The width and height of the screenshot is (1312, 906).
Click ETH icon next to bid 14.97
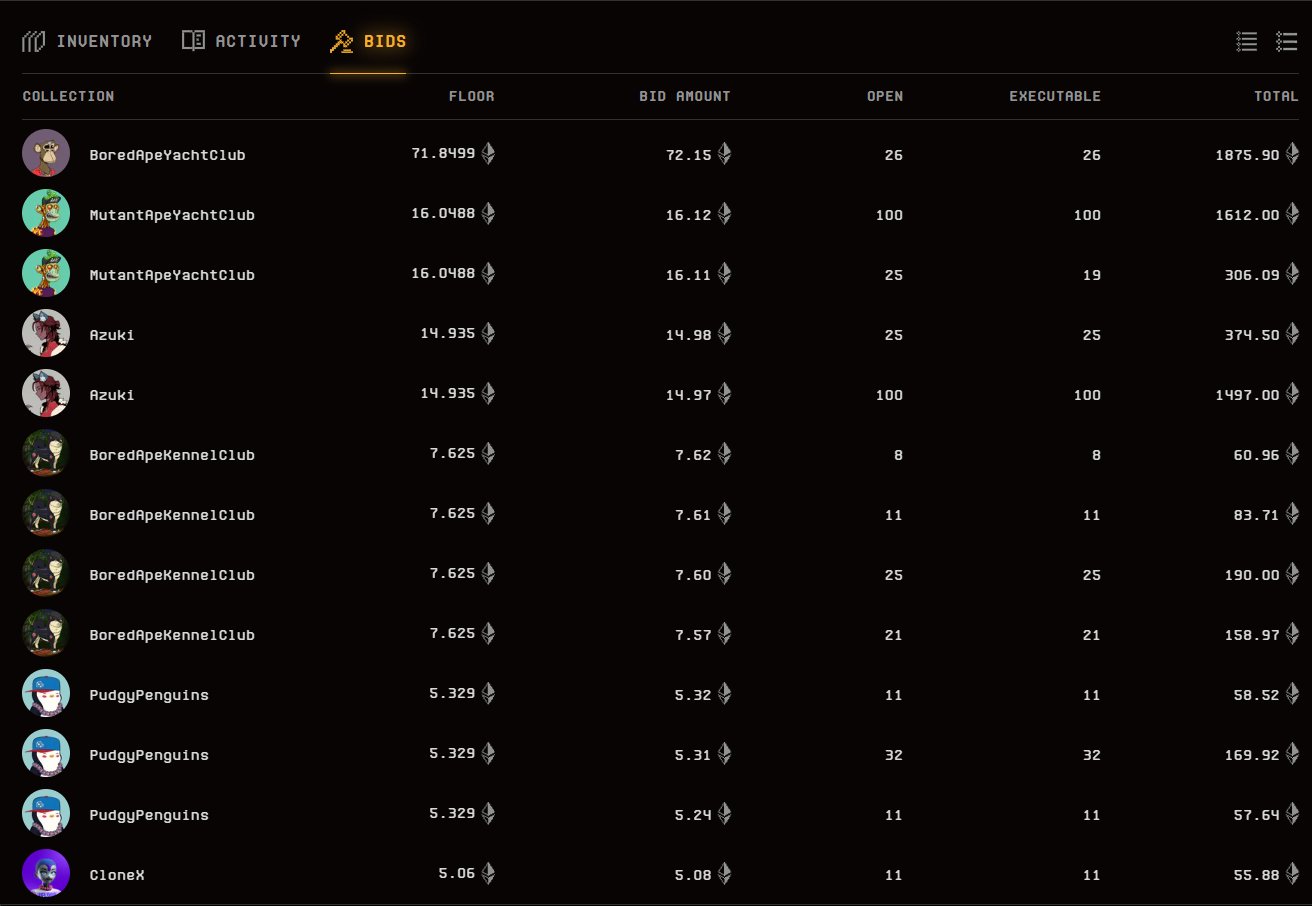[x=724, y=394]
